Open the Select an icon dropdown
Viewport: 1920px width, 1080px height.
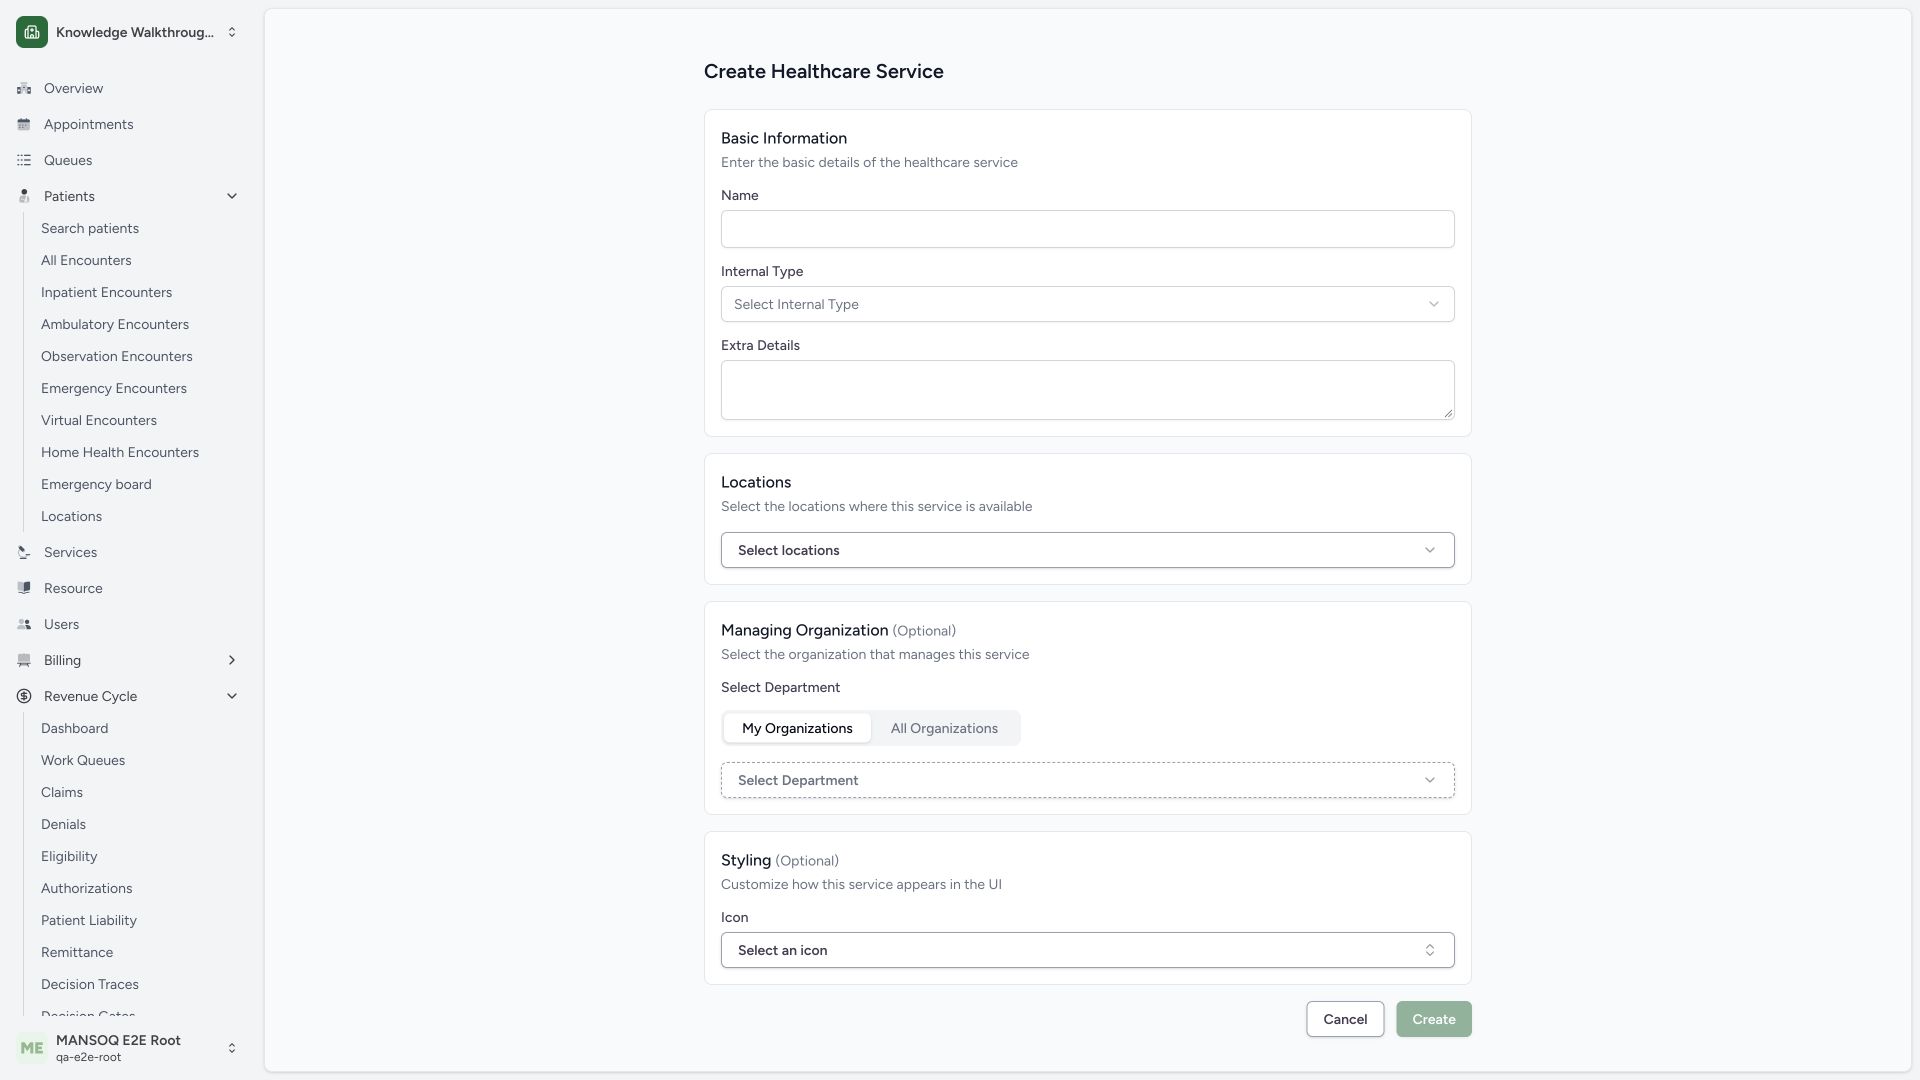pyautogui.click(x=1087, y=950)
